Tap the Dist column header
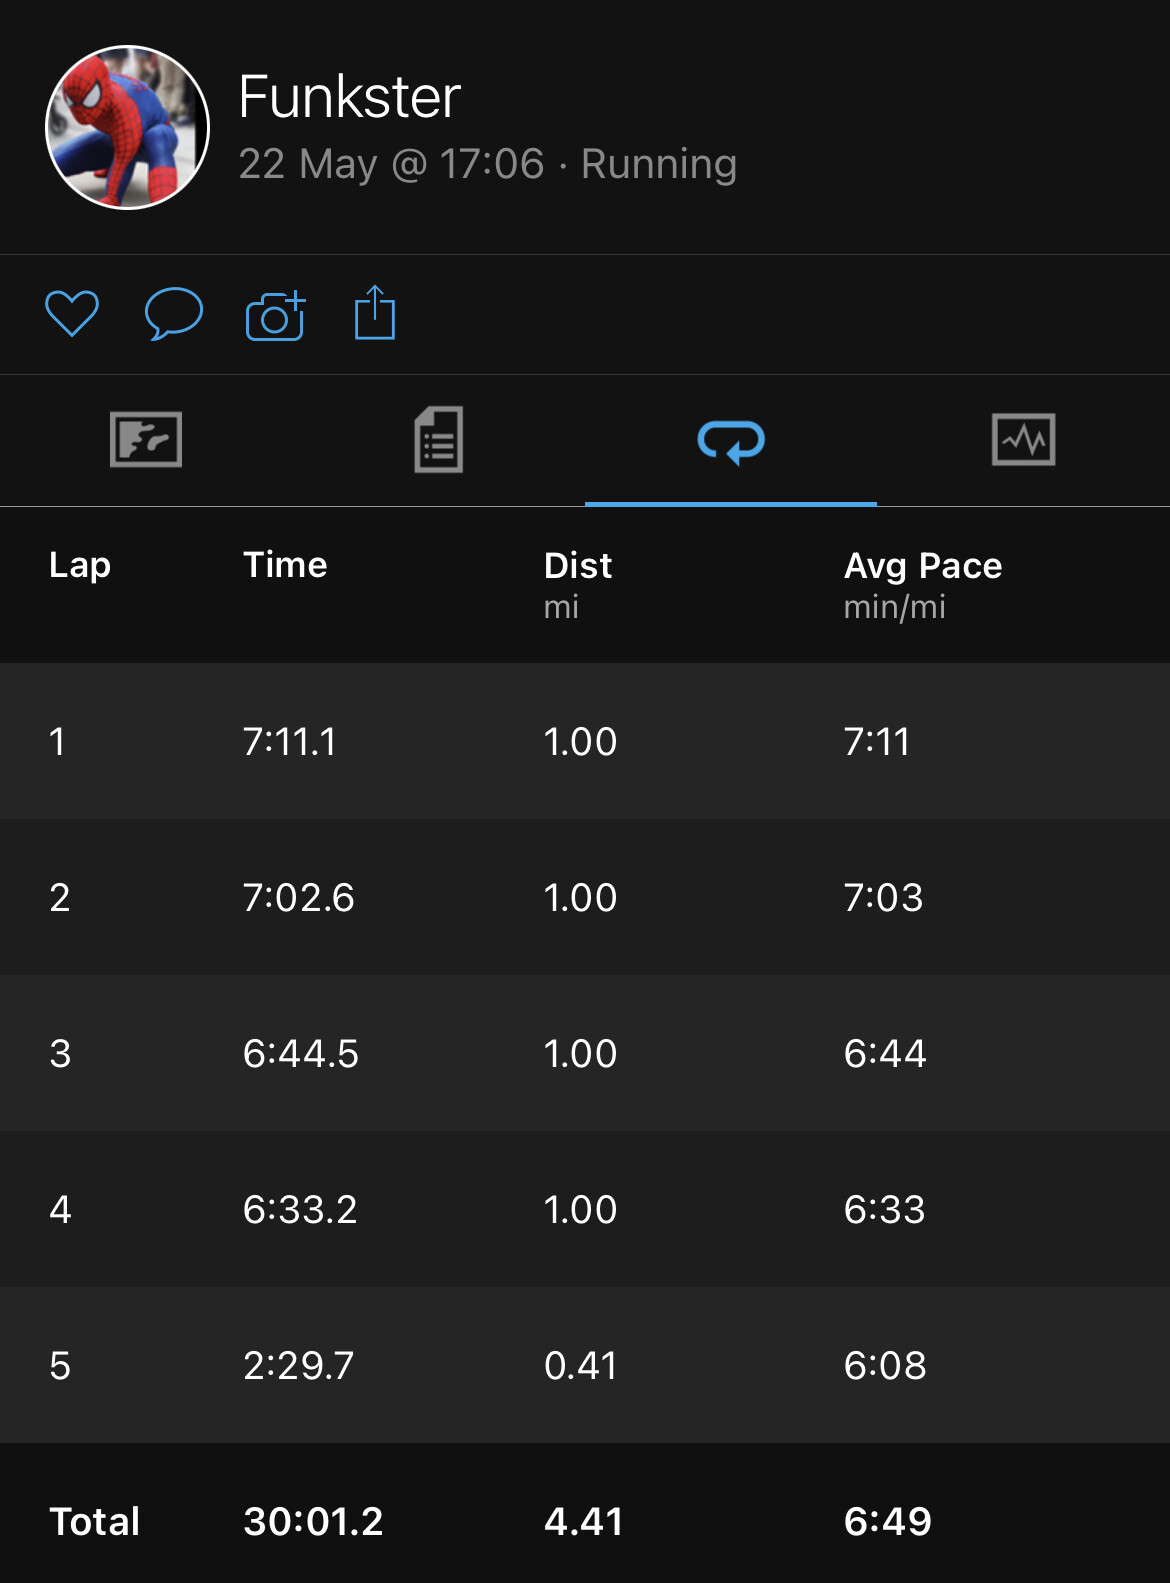Image resolution: width=1170 pixels, height=1583 pixels. pos(577,566)
